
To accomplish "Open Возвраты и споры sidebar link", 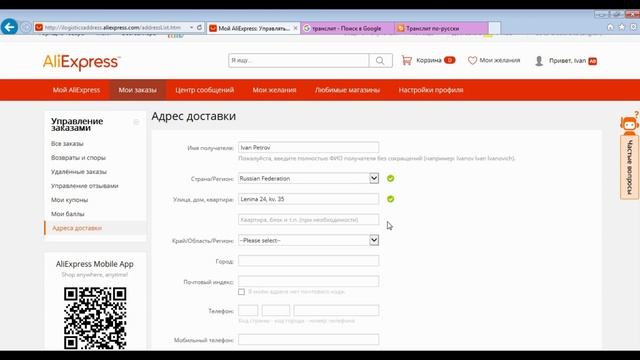I will [78, 158].
